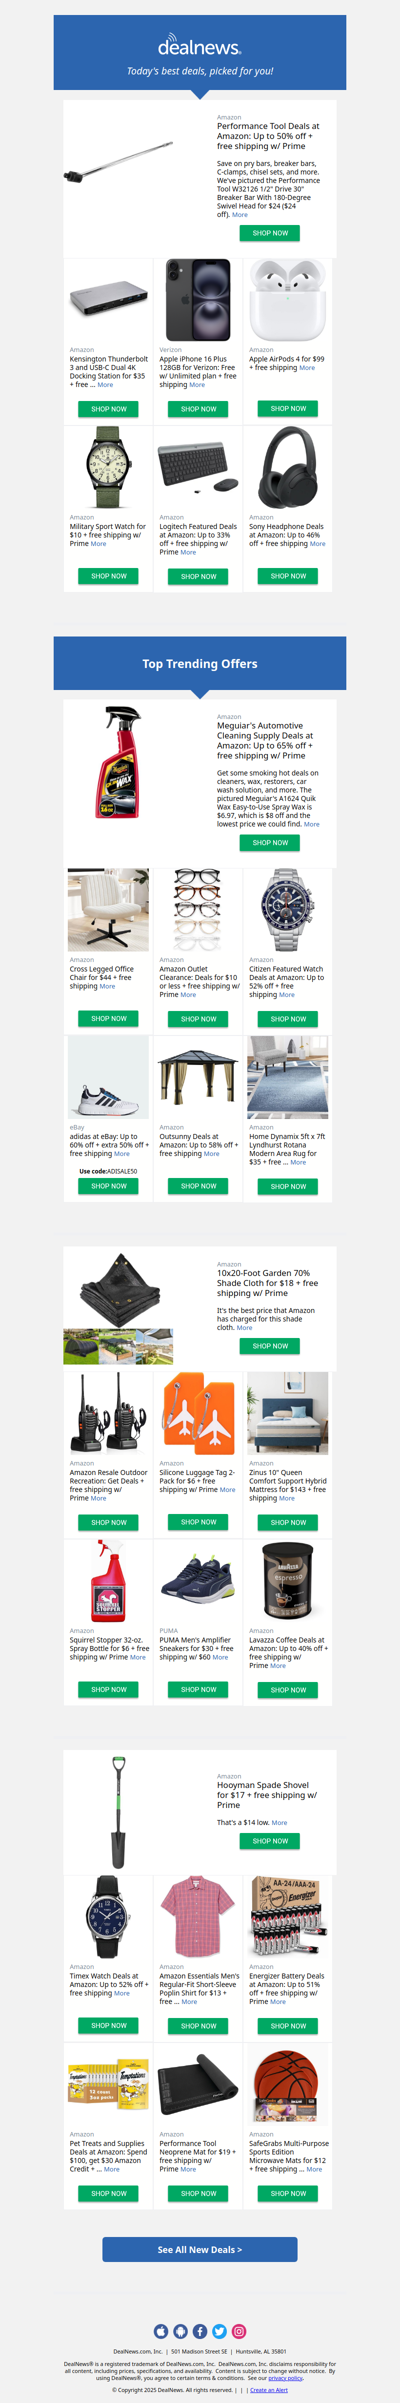Screen dimensions: 400x2403
Task: Click the dealnews logo in header
Action: [200, 45]
